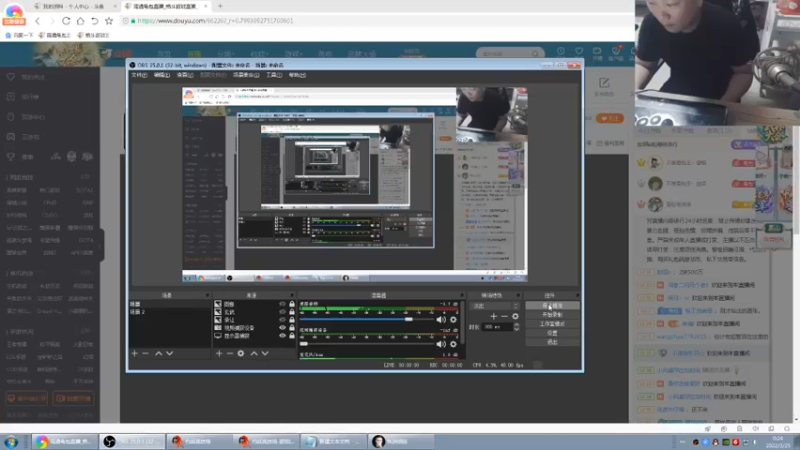Pop out the sources dock panel

(x=292, y=295)
